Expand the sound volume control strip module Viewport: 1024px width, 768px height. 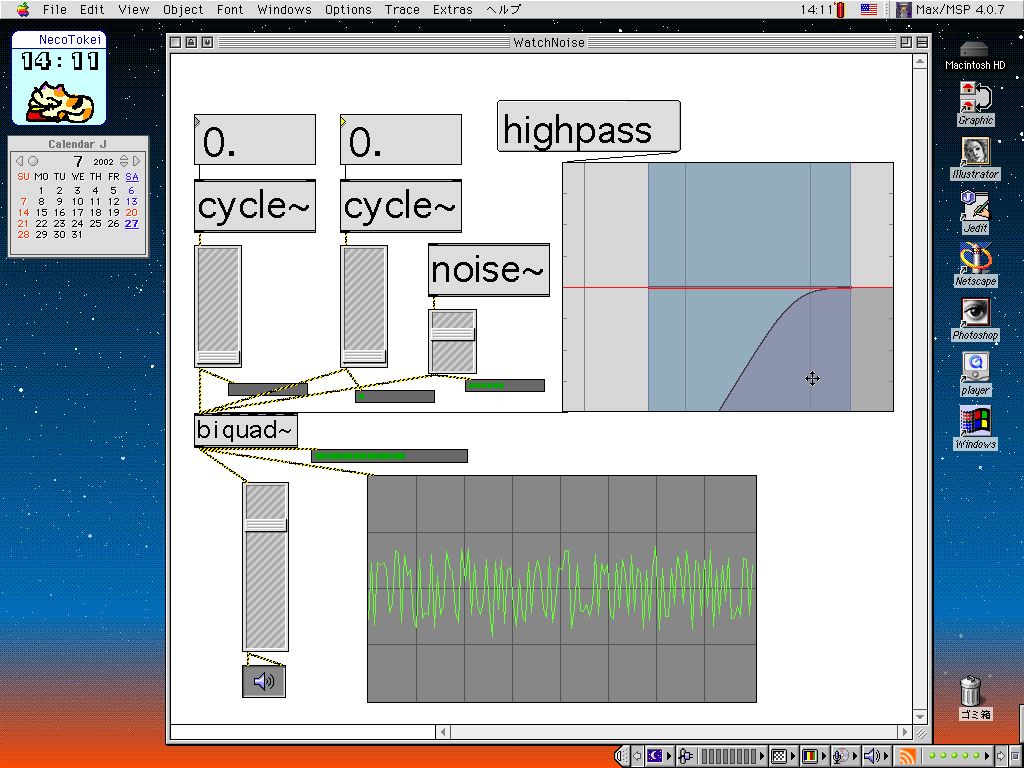[875, 756]
